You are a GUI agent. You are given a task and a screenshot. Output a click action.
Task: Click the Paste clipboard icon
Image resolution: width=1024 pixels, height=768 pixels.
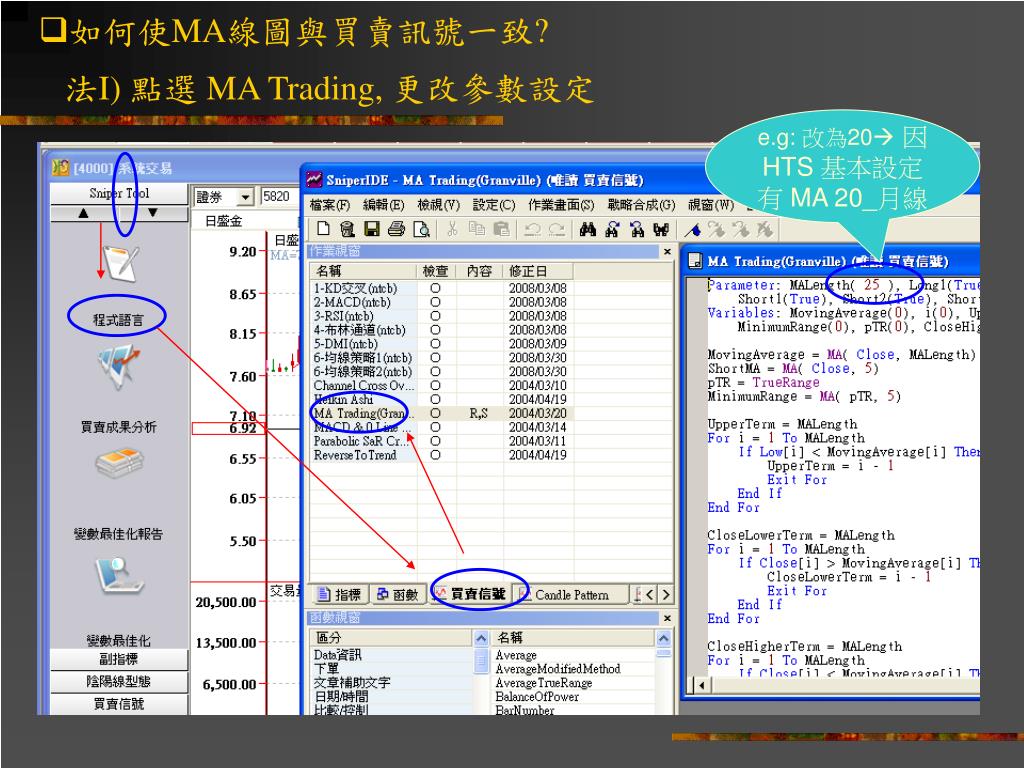[x=501, y=229]
